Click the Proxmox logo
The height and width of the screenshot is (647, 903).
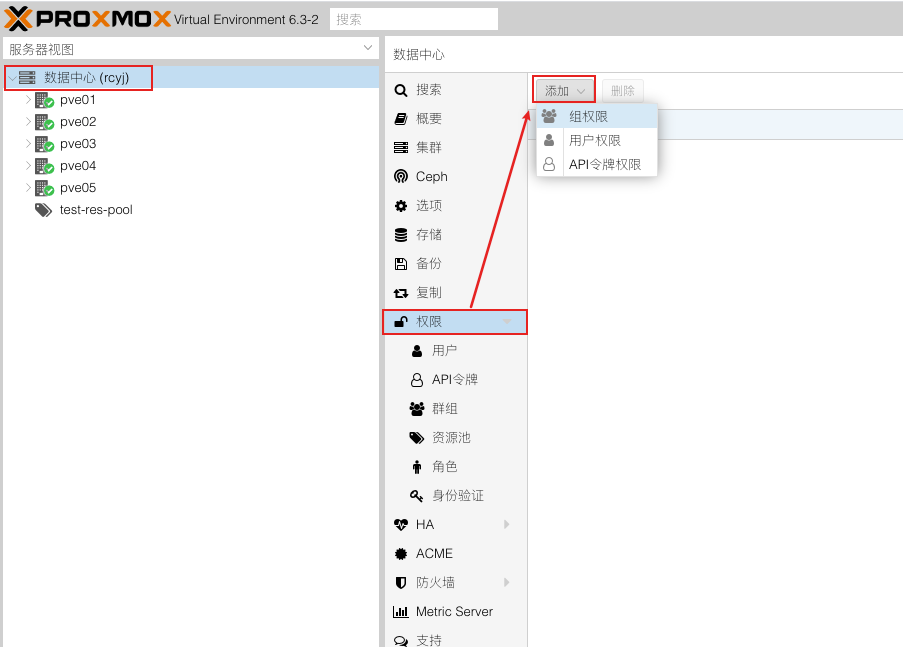(88, 18)
